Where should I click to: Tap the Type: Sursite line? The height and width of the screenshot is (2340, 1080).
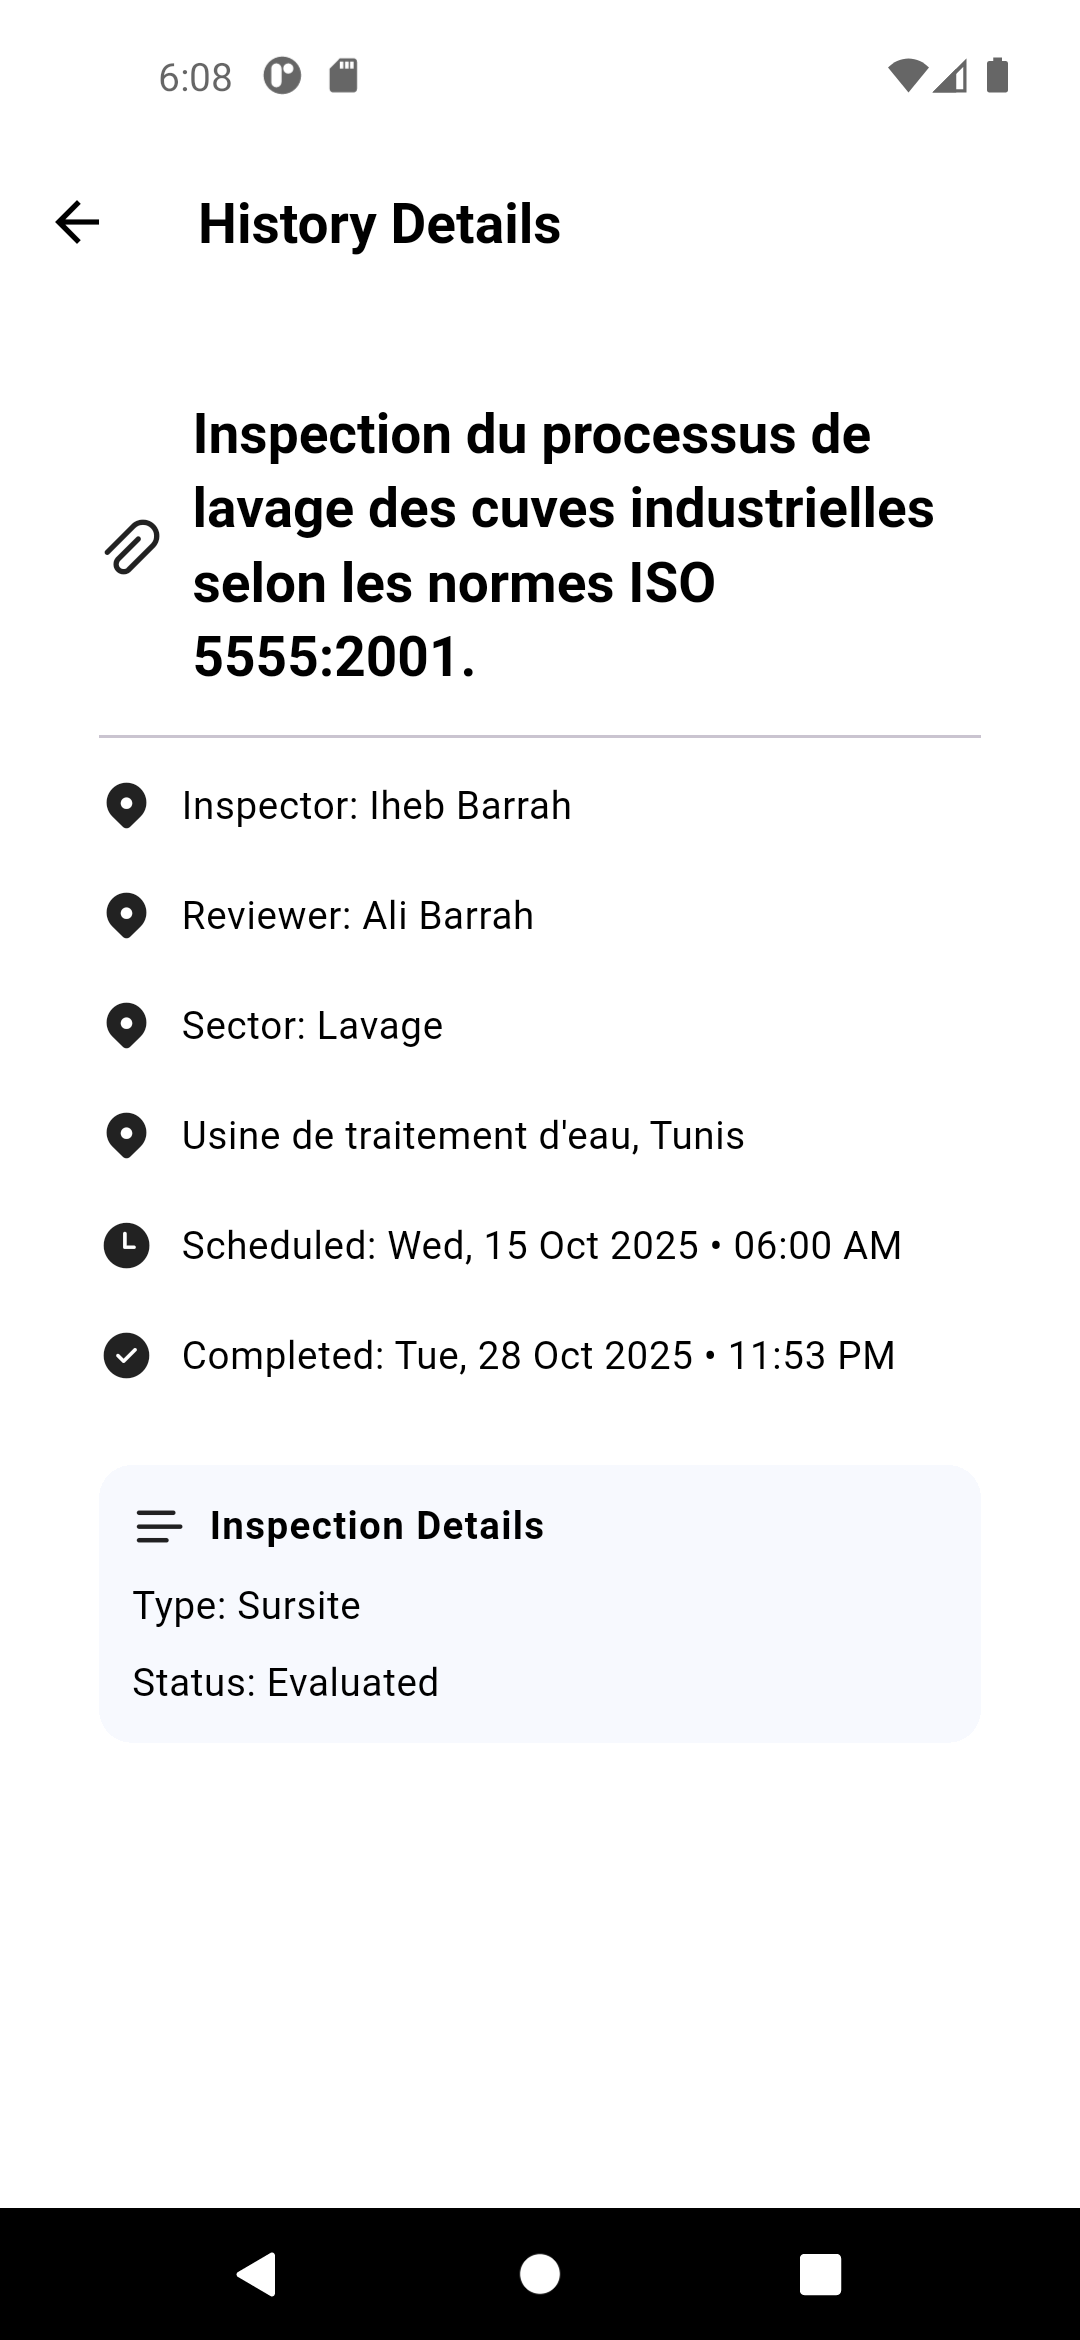[246, 1606]
